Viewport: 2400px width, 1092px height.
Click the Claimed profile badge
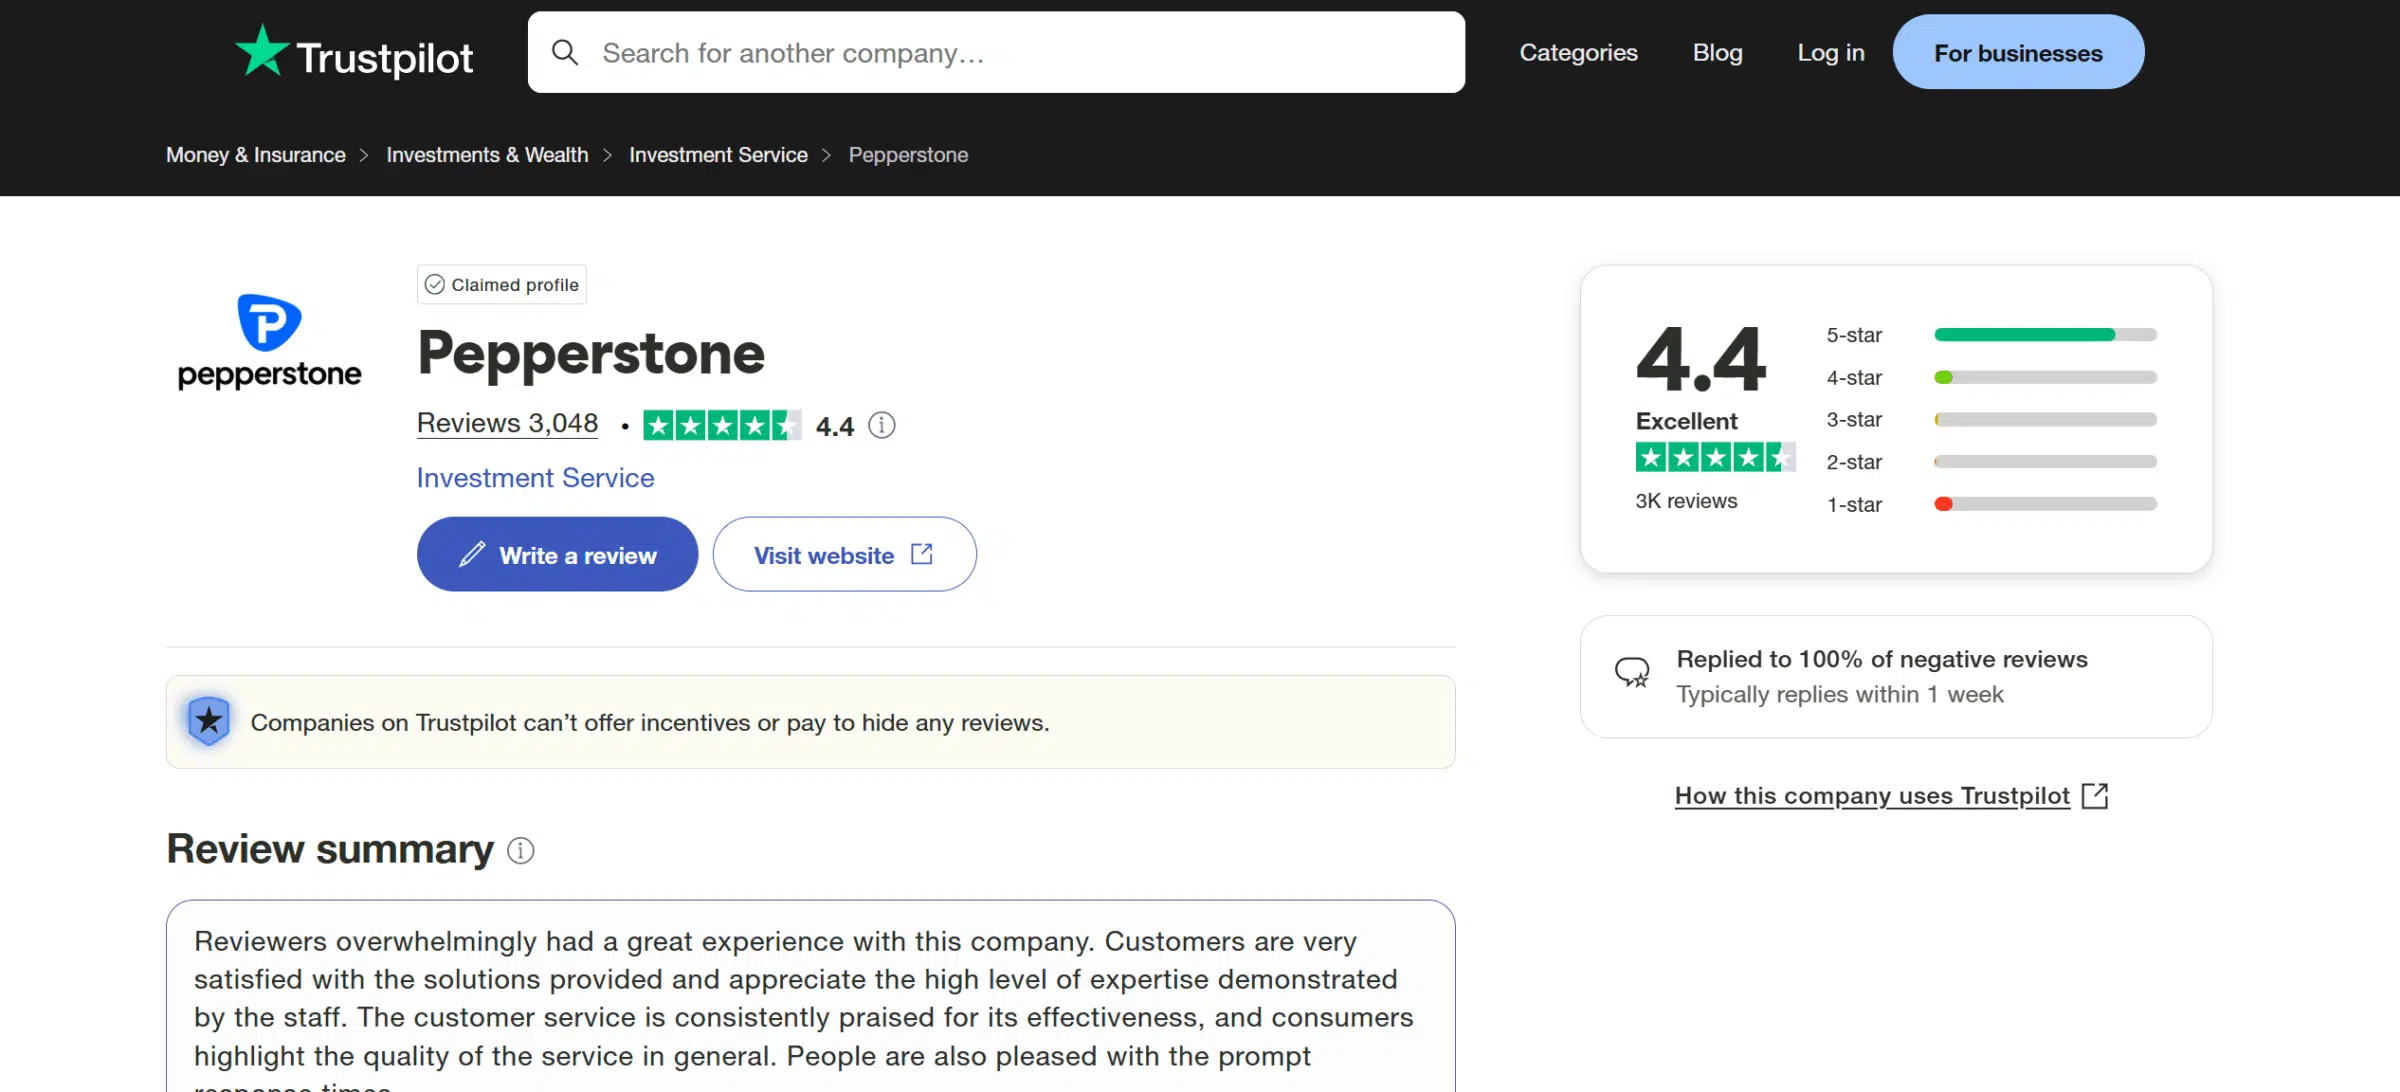pyautogui.click(x=502, y=284)
